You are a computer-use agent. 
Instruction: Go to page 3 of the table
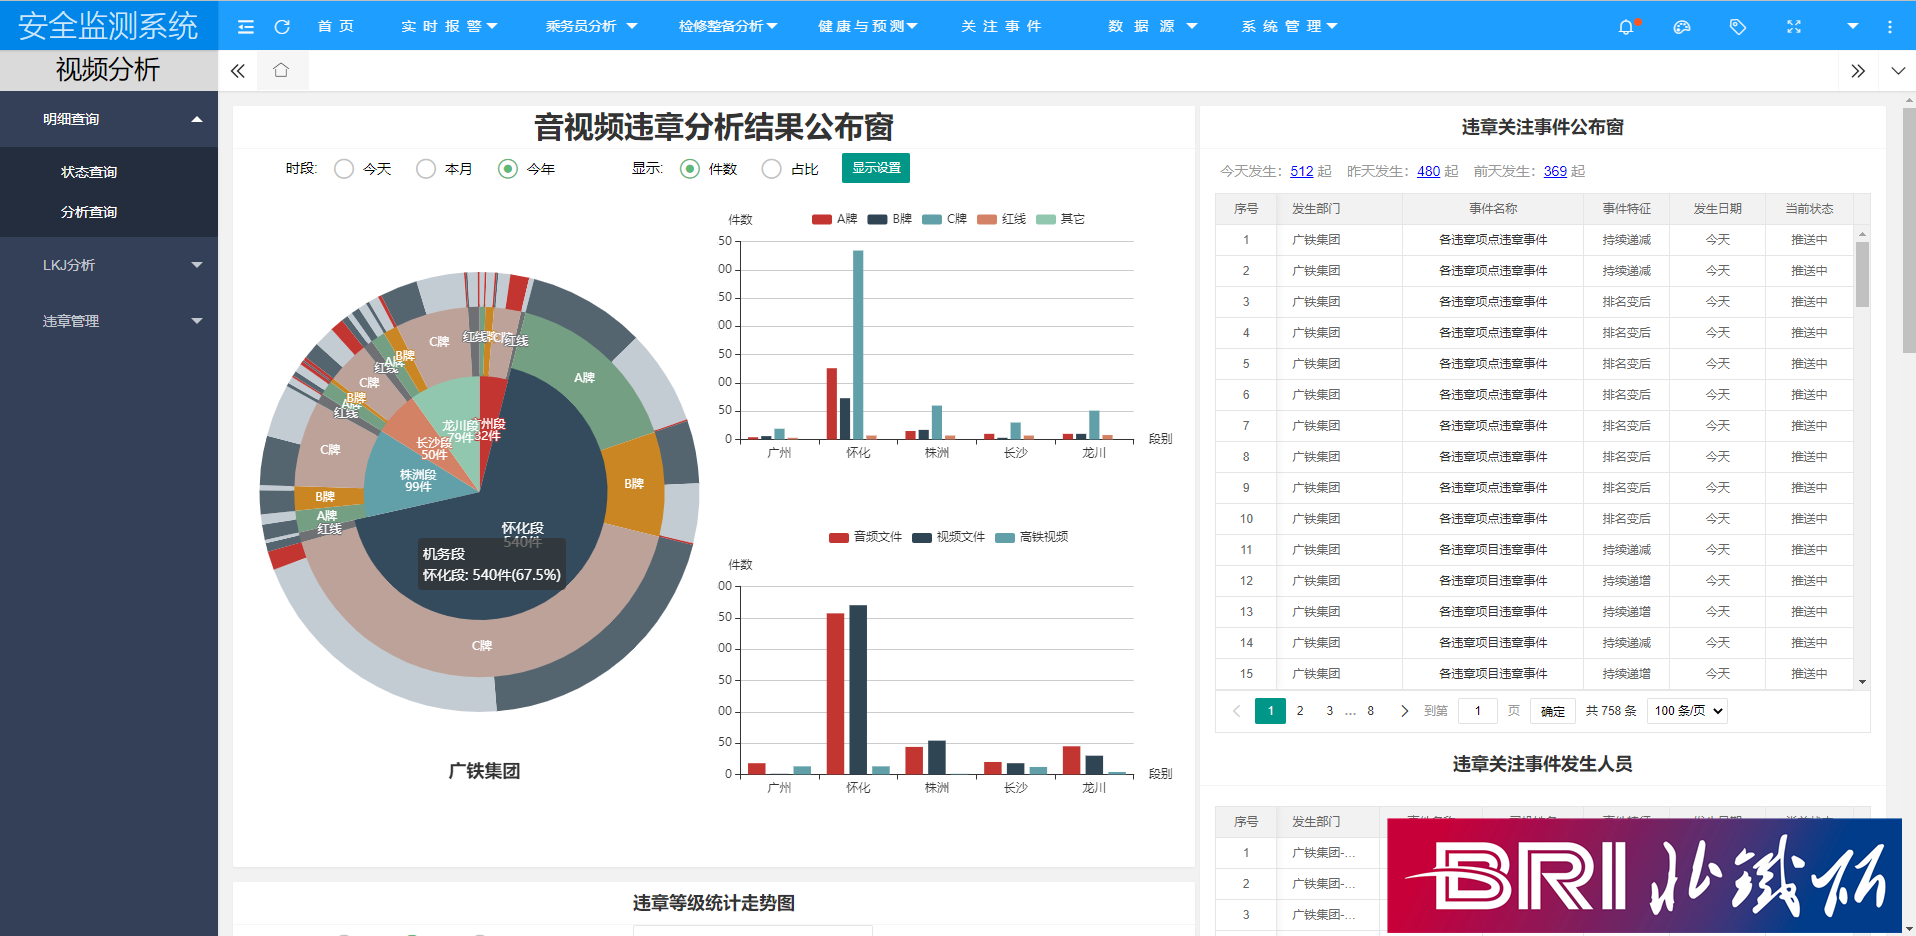(x=1329, y=711)
